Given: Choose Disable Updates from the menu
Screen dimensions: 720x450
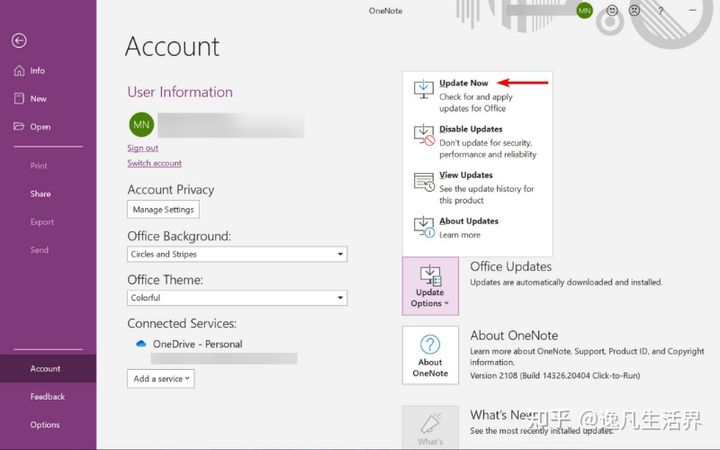Looking at the screenshot, I should click(x=478, y=141).
